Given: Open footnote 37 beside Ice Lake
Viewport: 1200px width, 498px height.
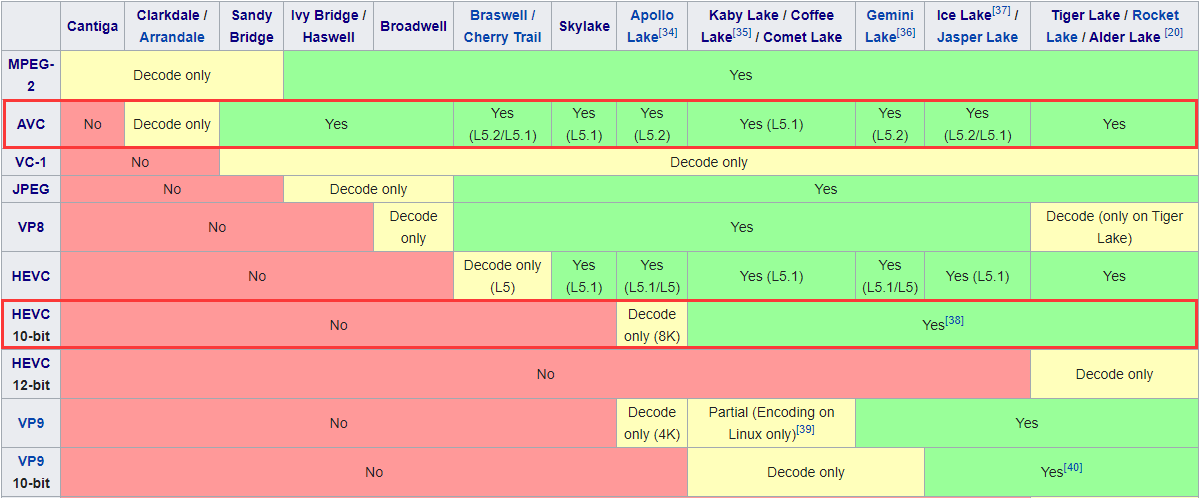Looking at the screenshot, I should coord(1000,11).
